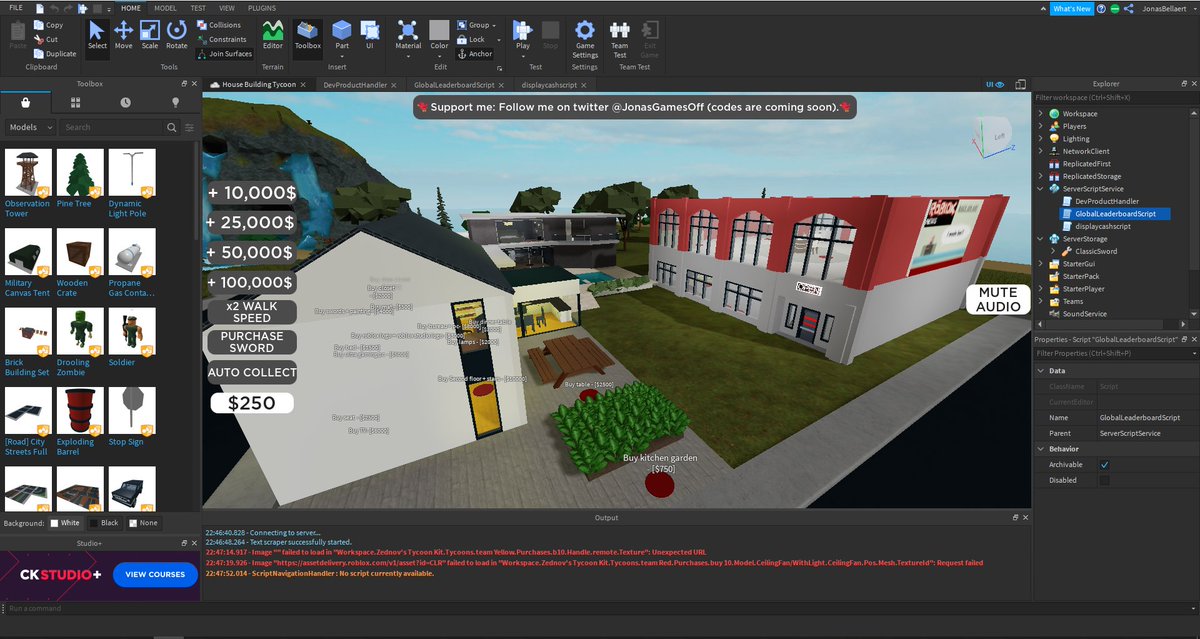Cut selection with the Cut button
This screenshot has height=639, width=1200.
[46, 39]
